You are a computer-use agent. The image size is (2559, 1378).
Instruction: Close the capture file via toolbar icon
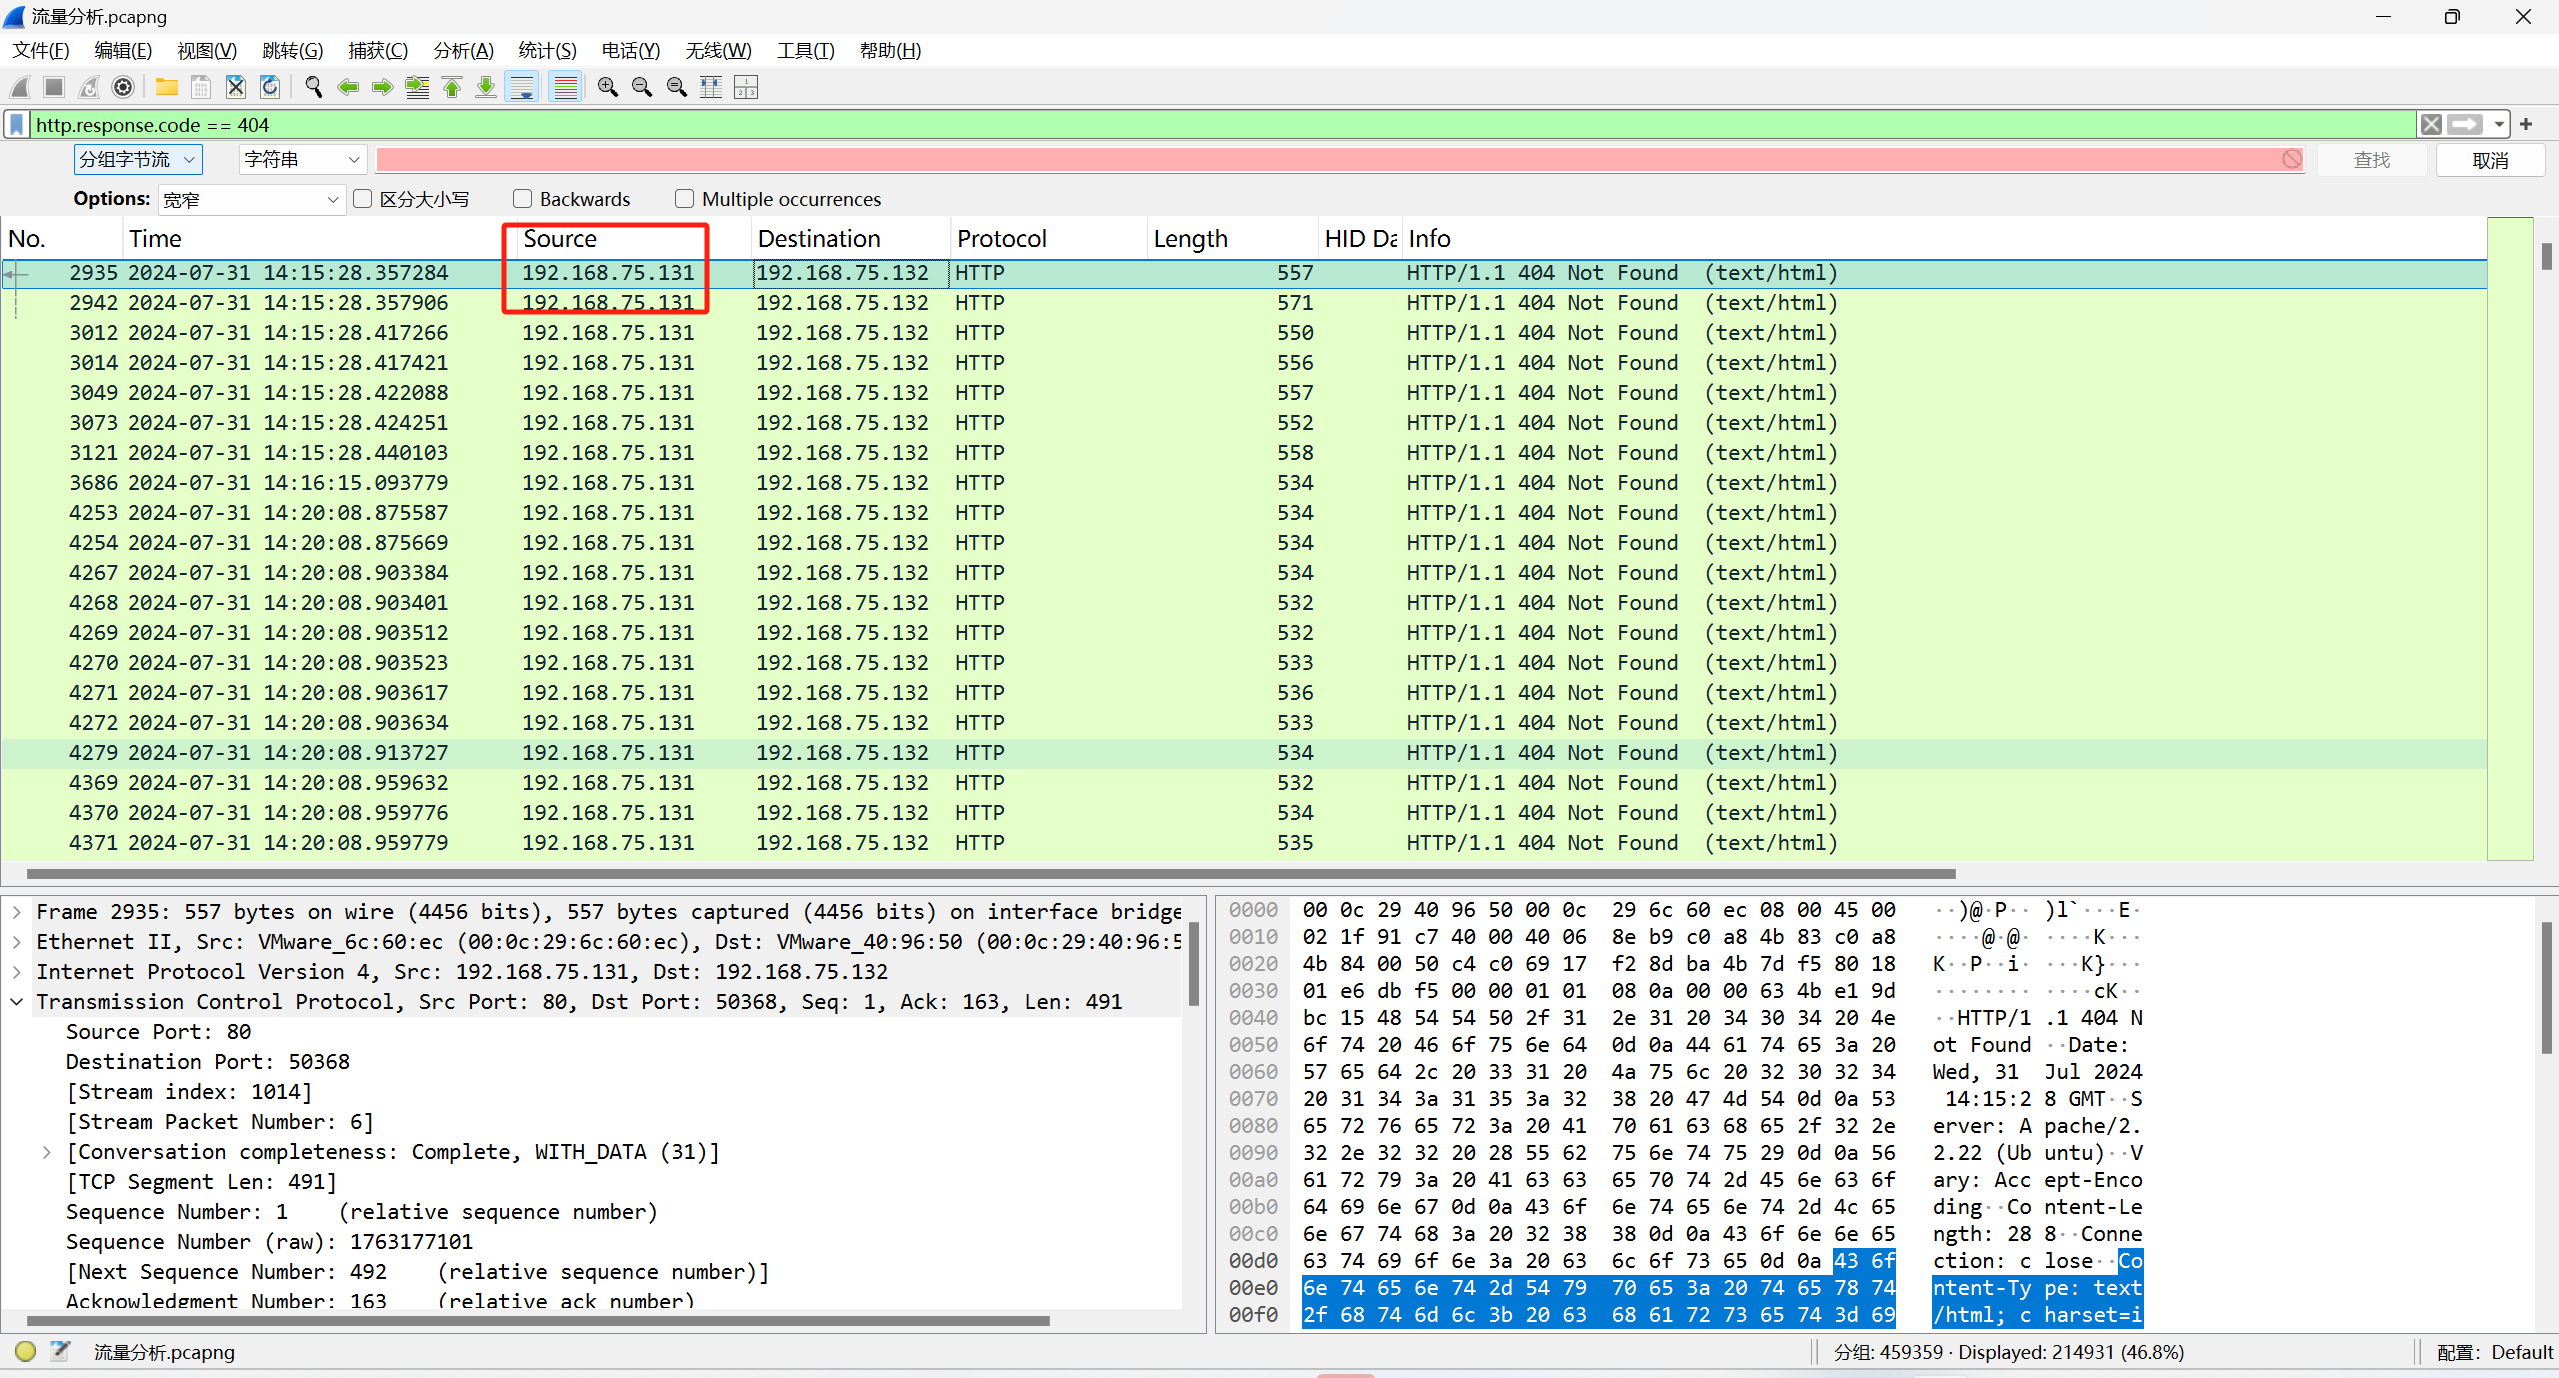pyautogui.click(x=235, y=88)
